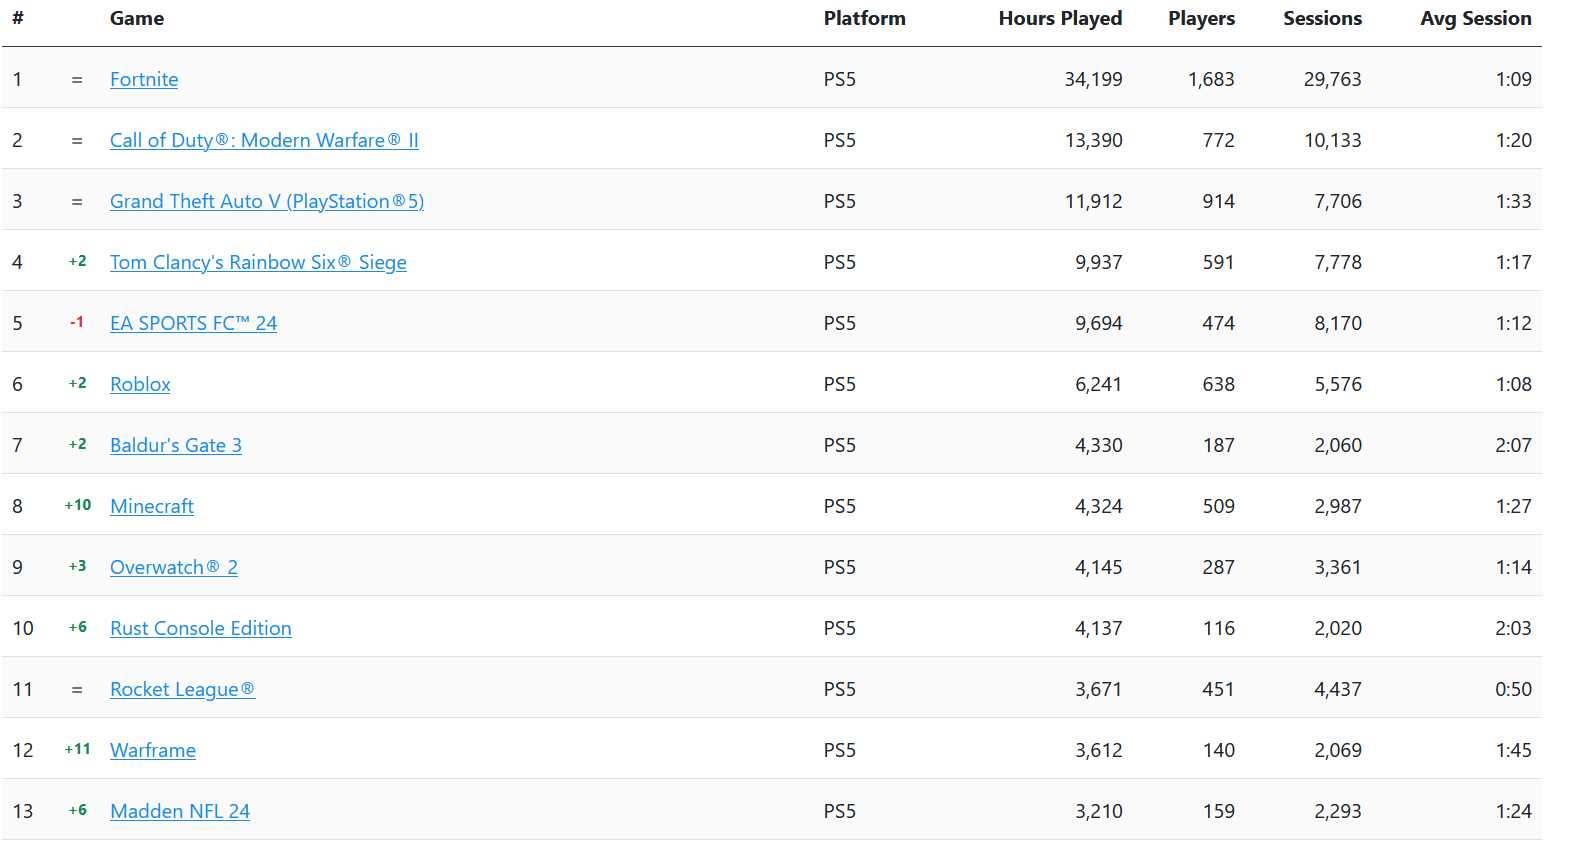Click the Sessions column header

1322,18
